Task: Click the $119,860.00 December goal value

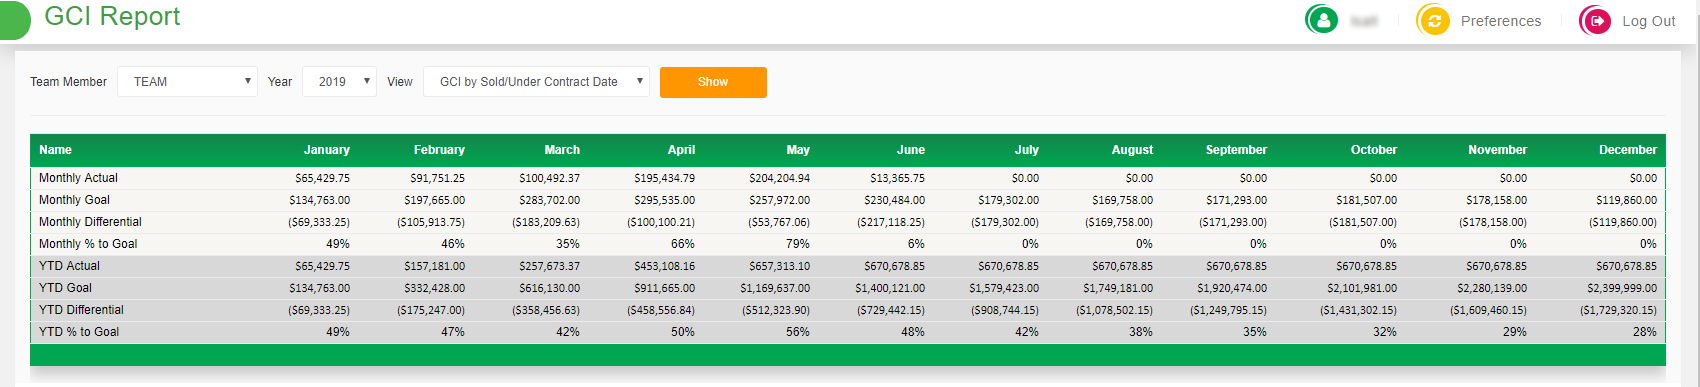Action: 1626,200
